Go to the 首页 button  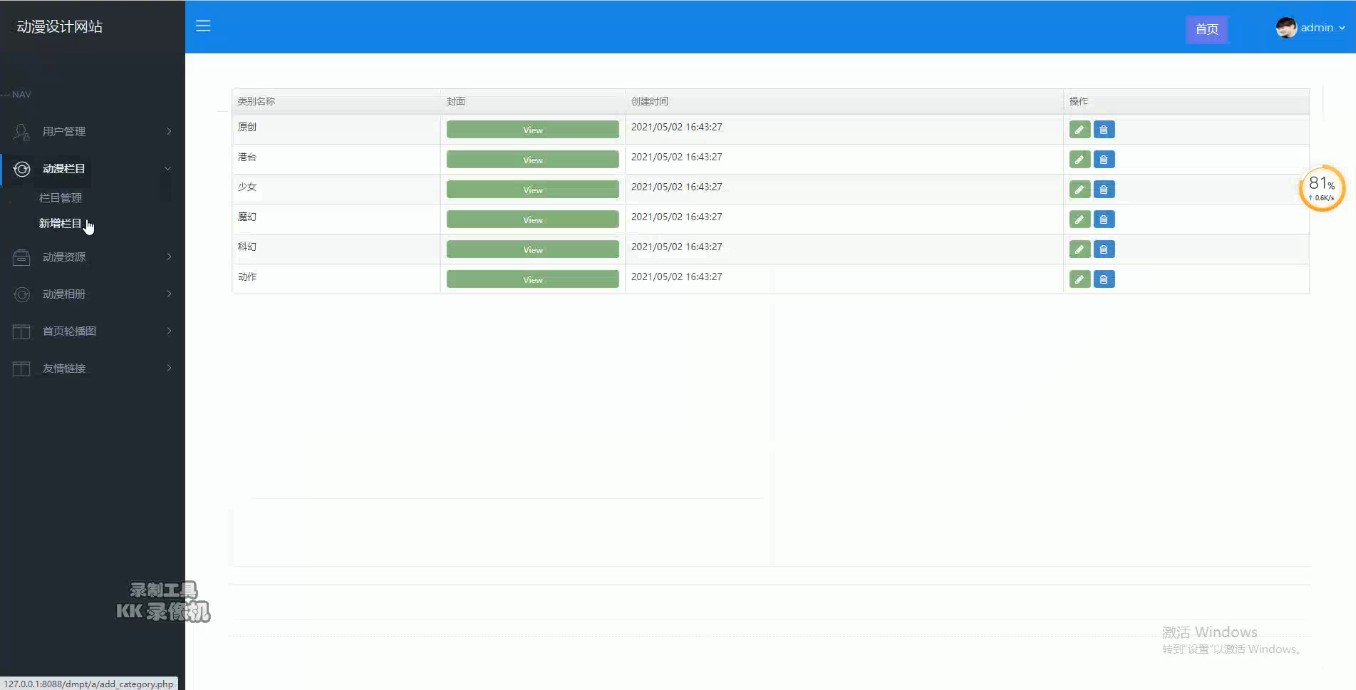point(1207,29)
